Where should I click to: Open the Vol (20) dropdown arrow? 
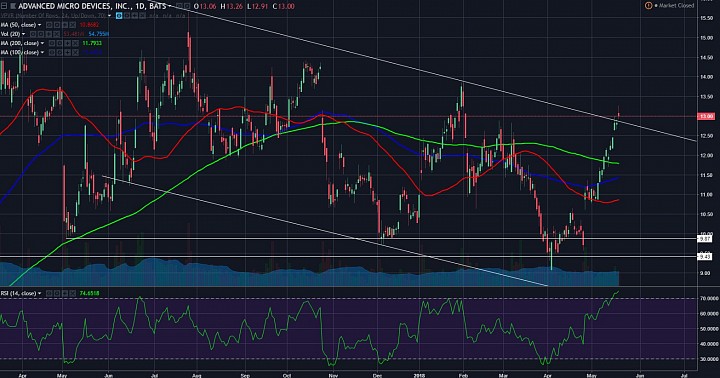23,34
